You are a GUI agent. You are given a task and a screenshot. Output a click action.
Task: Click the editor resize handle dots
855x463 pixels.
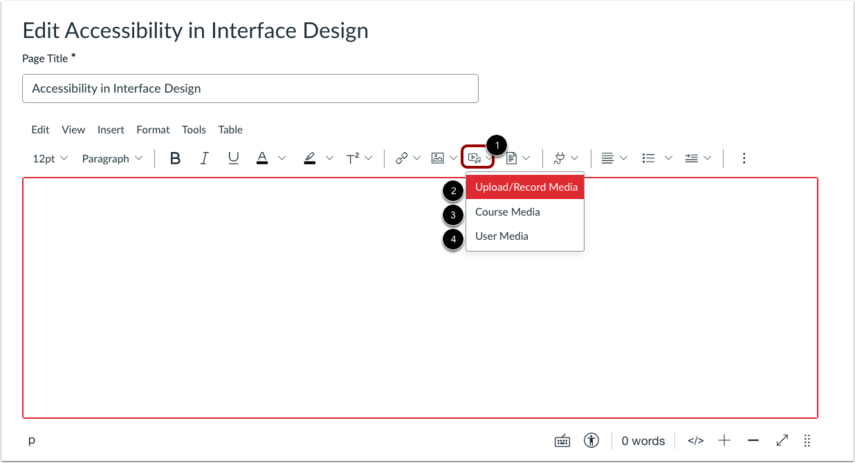pyautogui.click(x=807, y=440)
